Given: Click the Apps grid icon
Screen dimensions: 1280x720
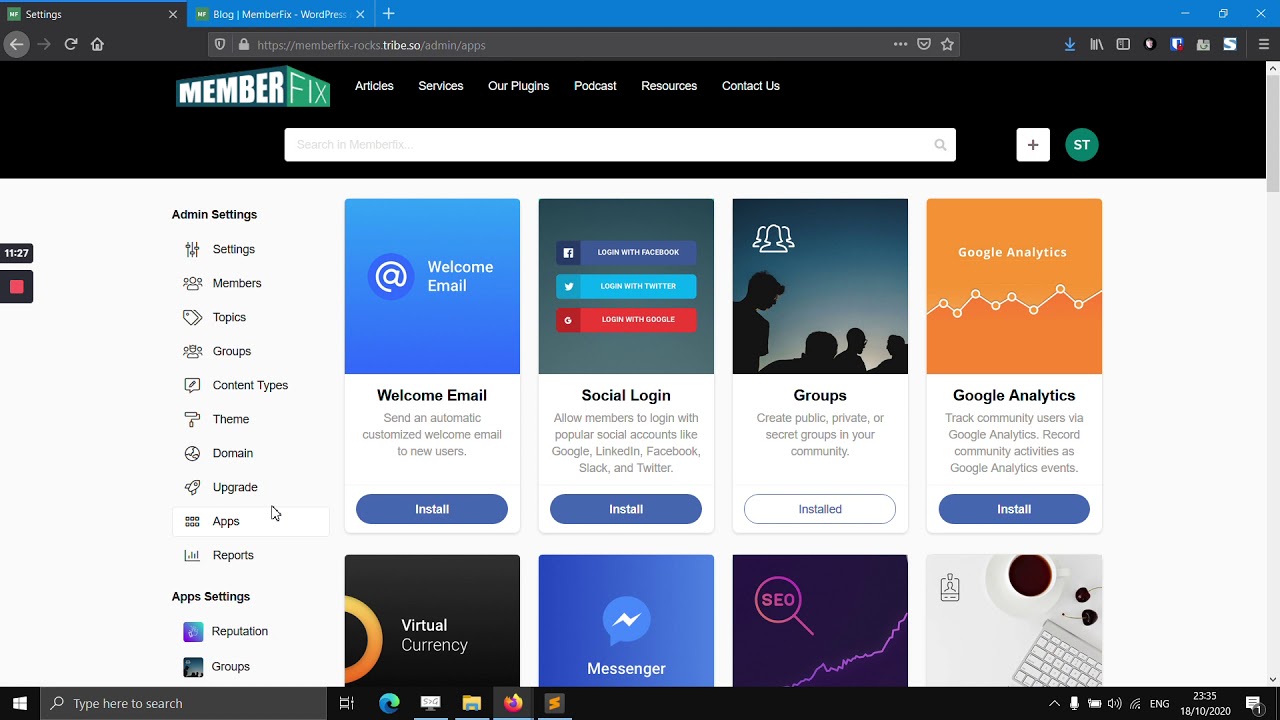Looking at the screenshot, I should click(192, 521).
